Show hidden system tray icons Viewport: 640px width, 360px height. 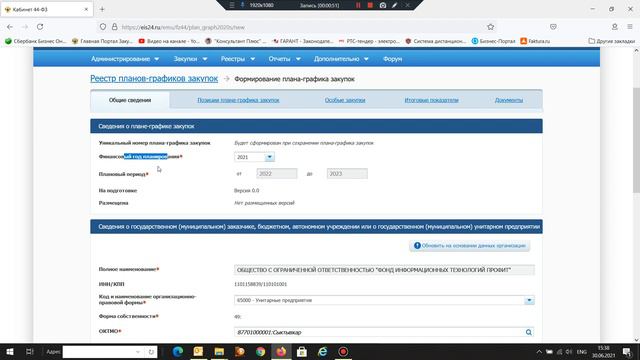[539, 352]
